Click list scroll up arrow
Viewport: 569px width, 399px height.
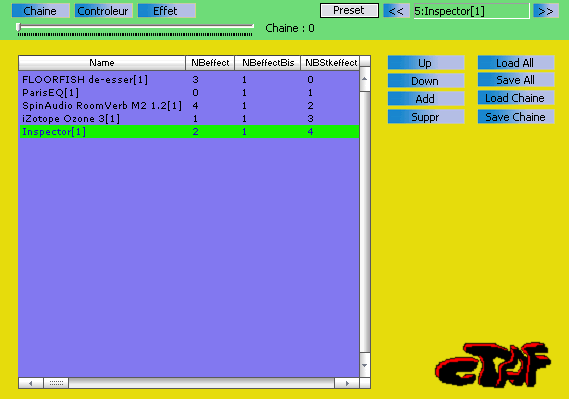click(365, 79)
